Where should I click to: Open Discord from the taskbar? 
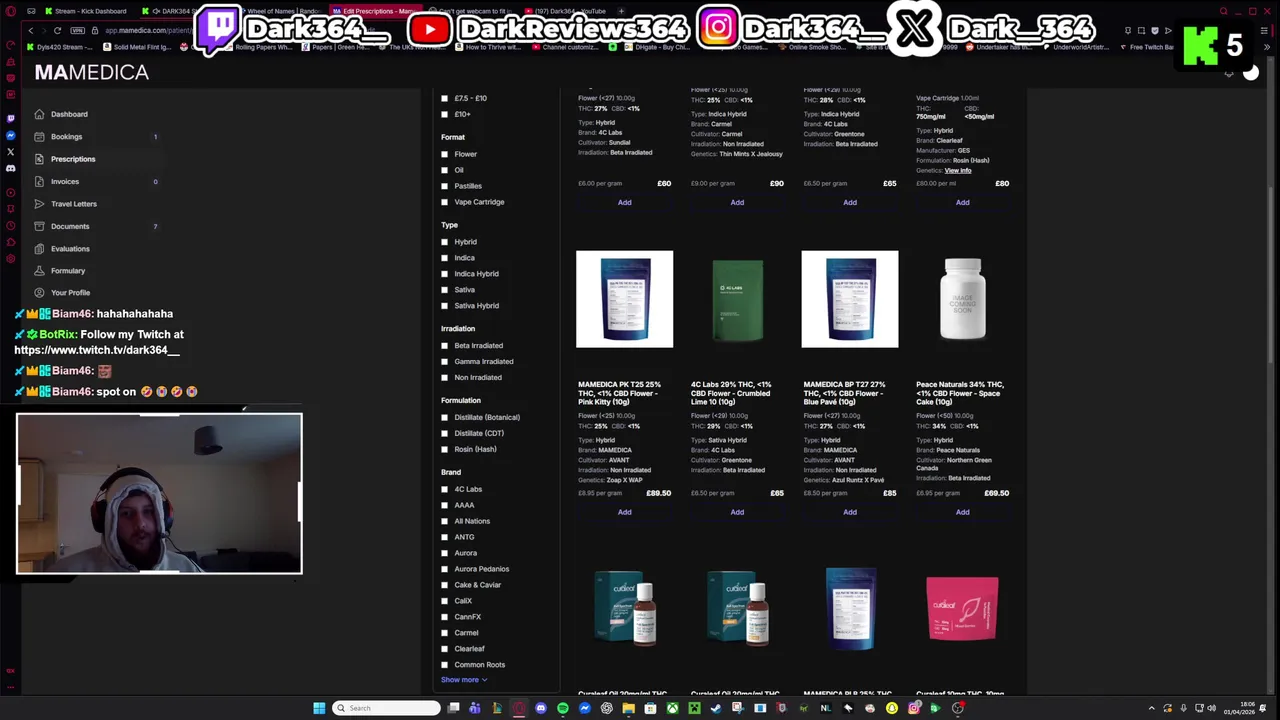tap(541, 708)
